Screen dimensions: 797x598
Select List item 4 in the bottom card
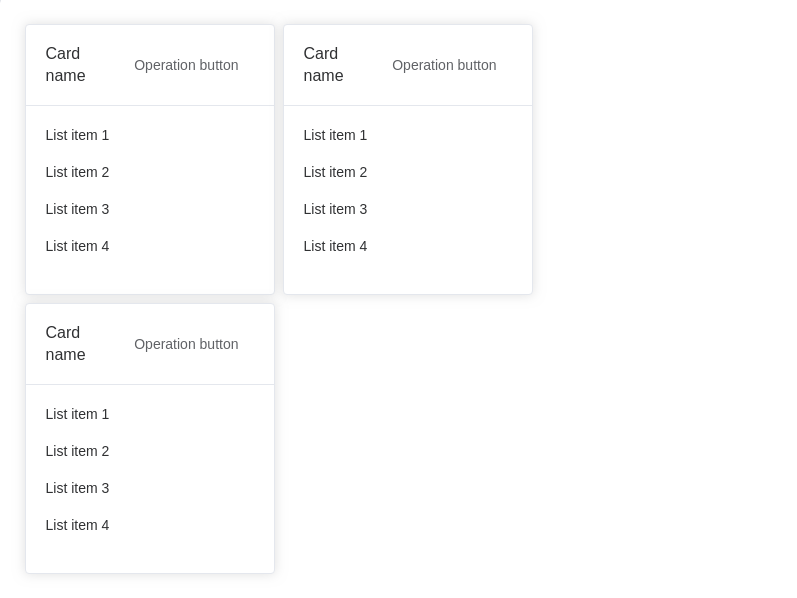click(77, 525)
